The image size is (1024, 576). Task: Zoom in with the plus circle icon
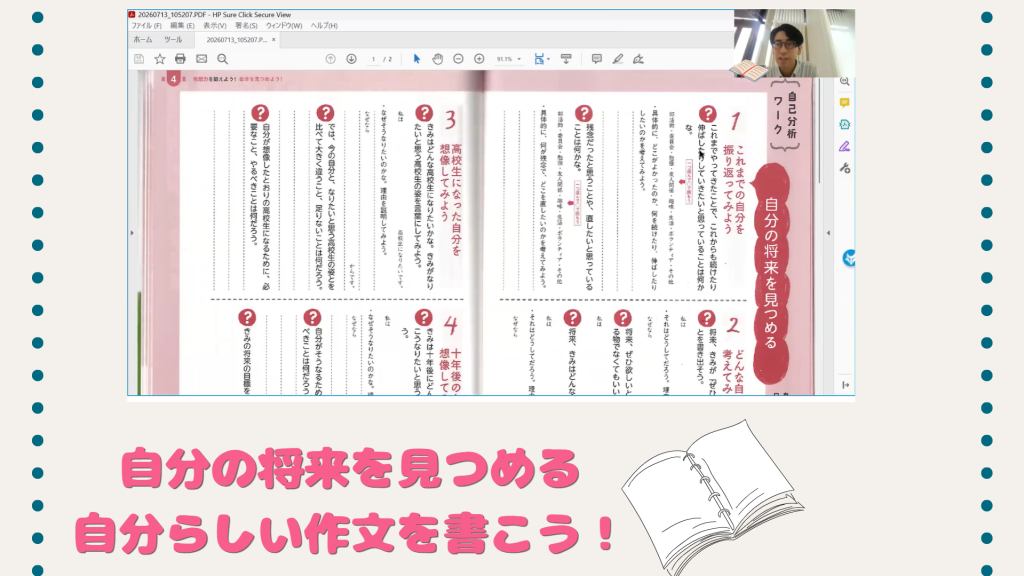click(479, 59)
